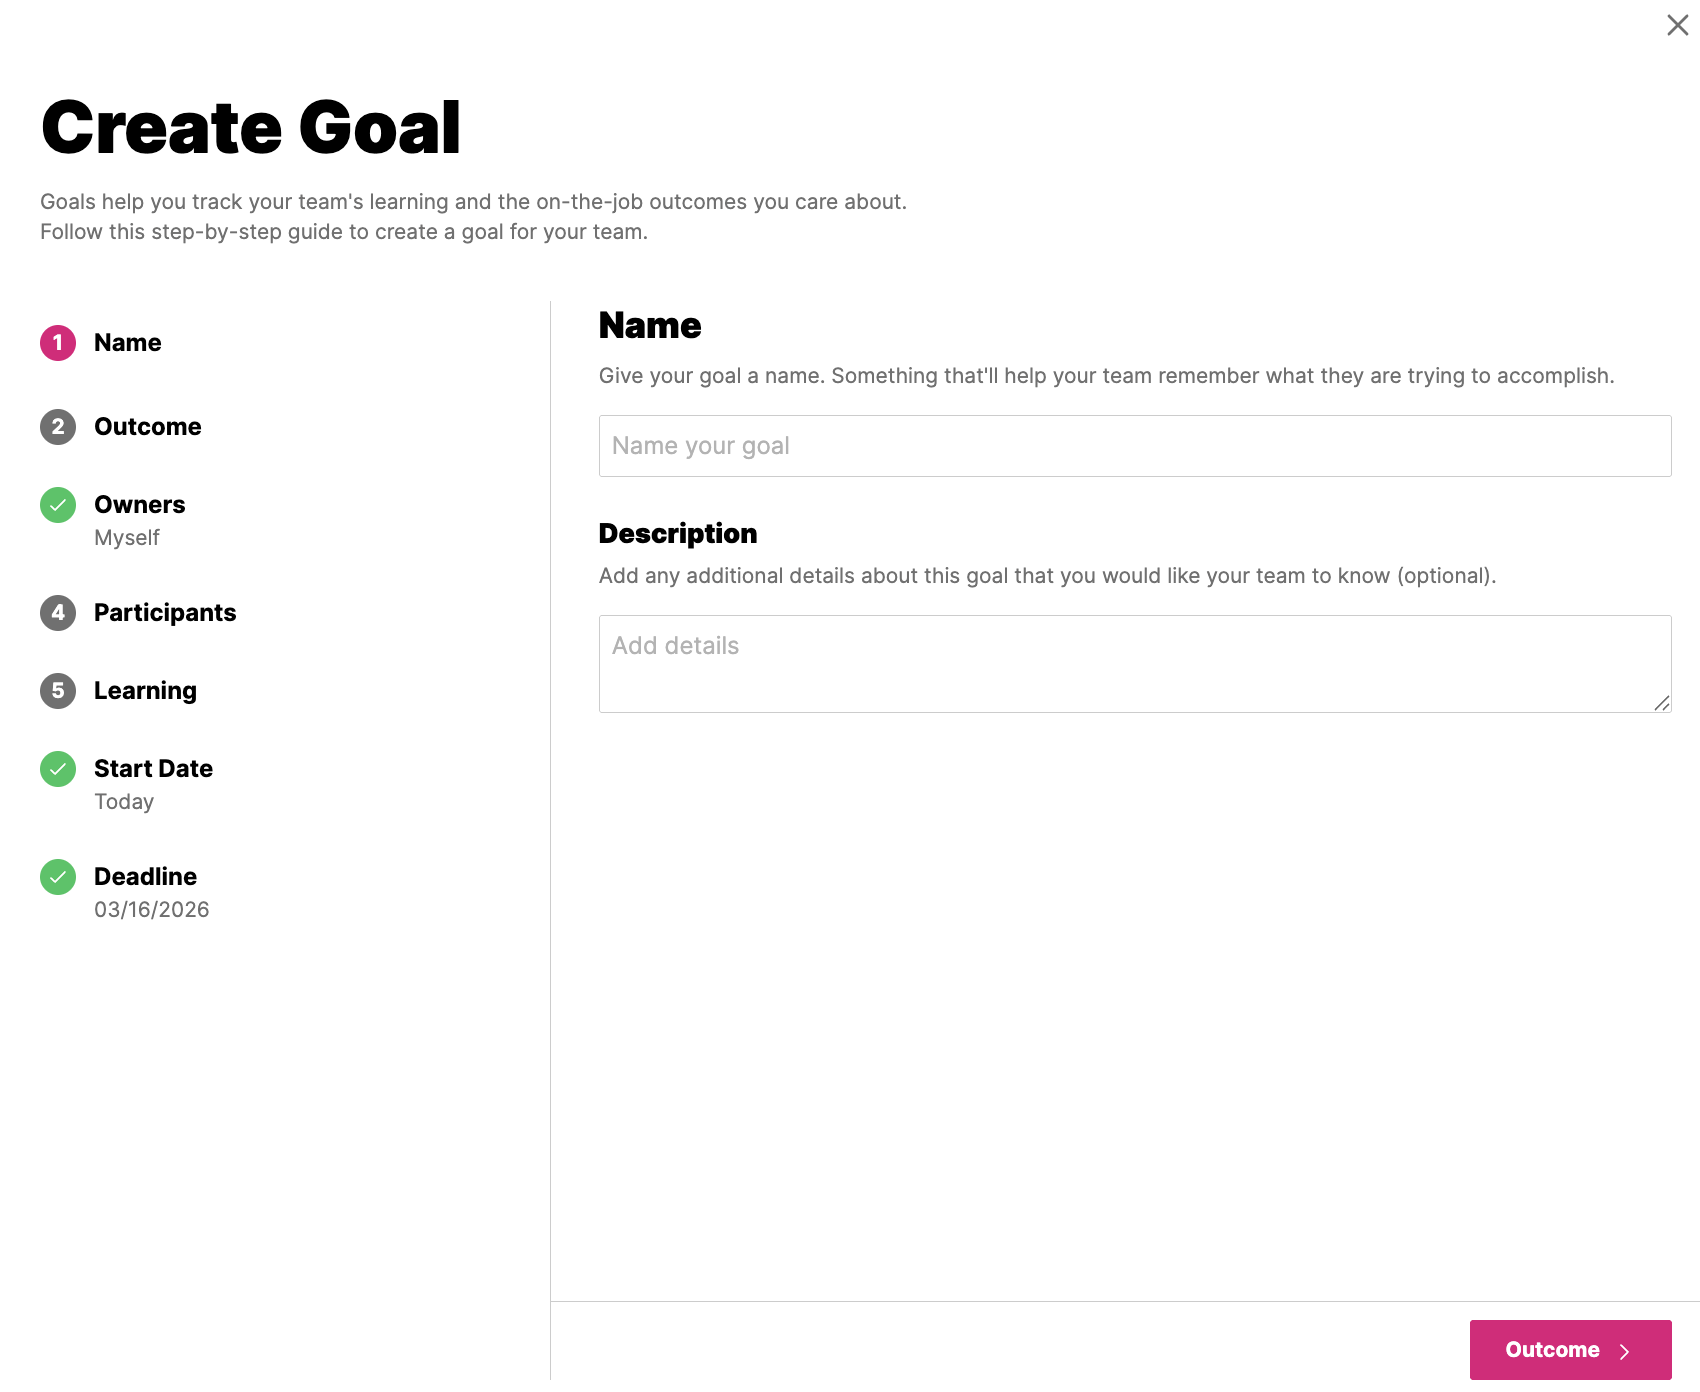Click the Deadline completion checkmark
The height and width of the screenshot is (1392, 1700).
point(58,877)
